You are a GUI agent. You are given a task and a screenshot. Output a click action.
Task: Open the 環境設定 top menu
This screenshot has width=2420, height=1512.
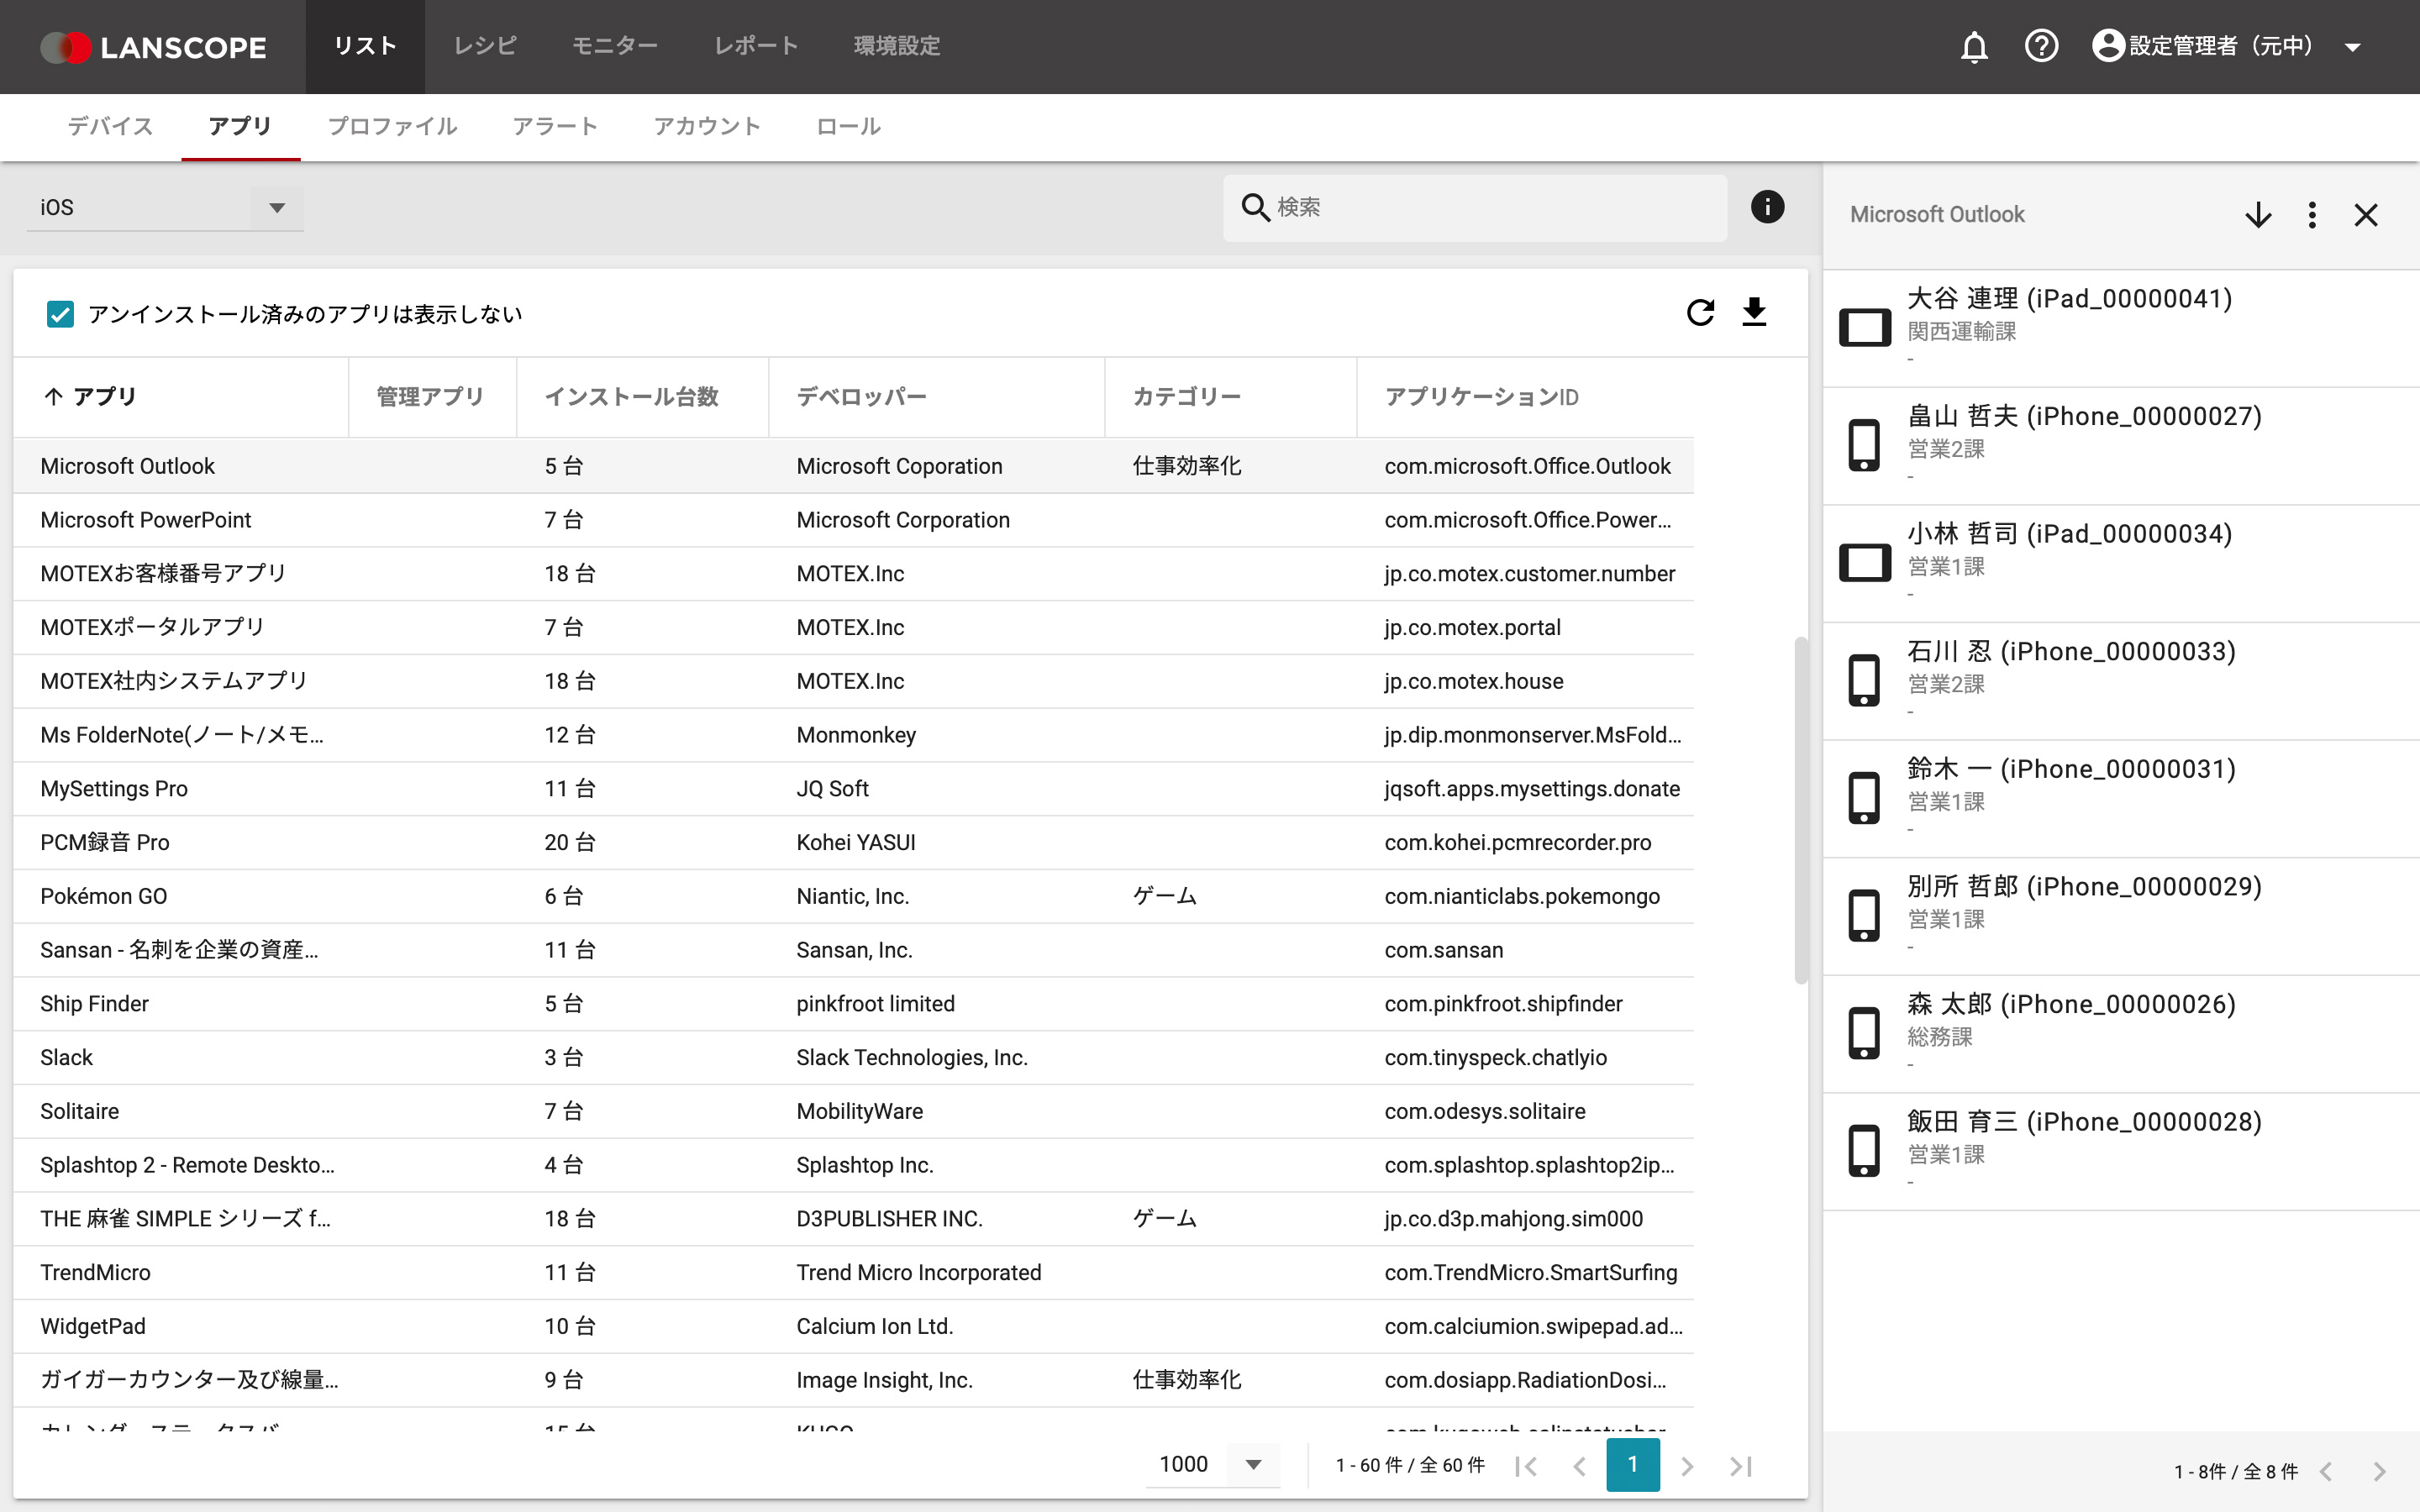[897, 46]
